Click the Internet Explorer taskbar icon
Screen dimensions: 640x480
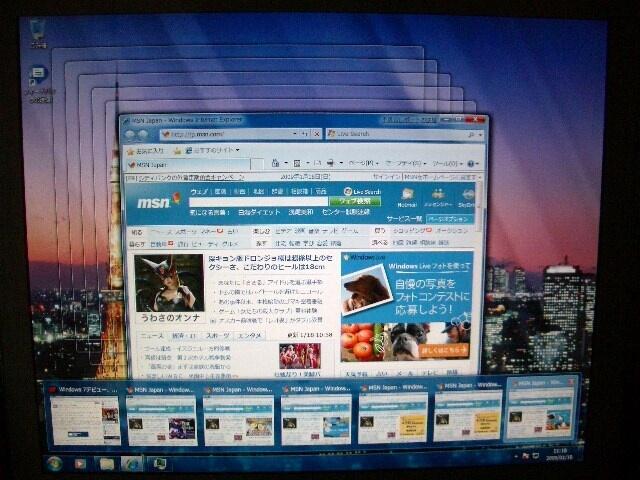(x=131, y=464)
